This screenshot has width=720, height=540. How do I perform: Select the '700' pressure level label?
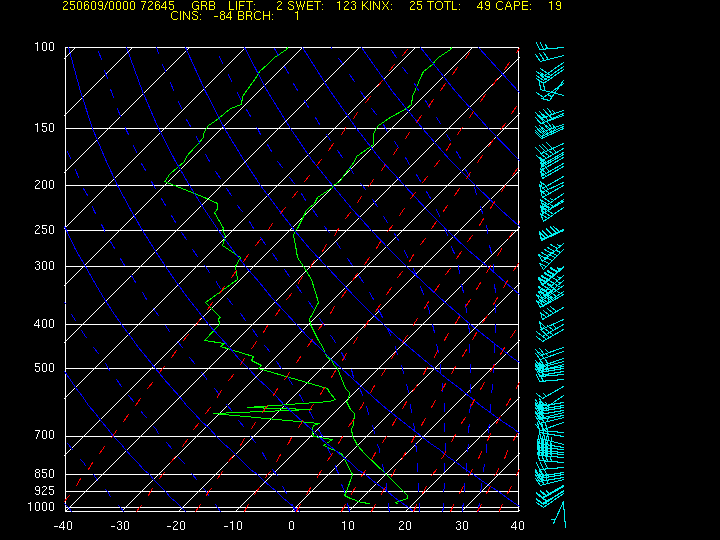coord(44,435)
